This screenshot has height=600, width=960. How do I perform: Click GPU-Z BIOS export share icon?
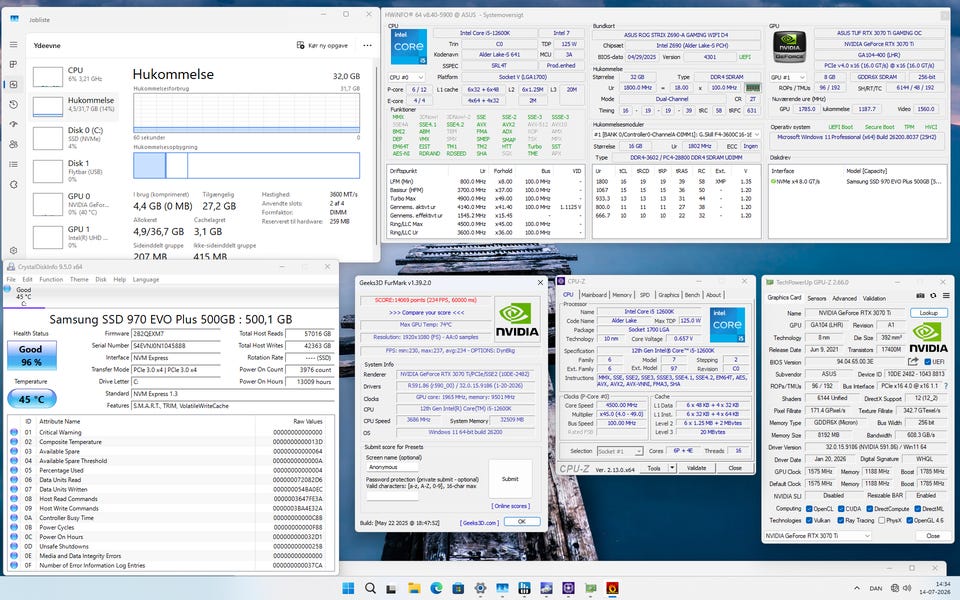(x=913, y=362)
